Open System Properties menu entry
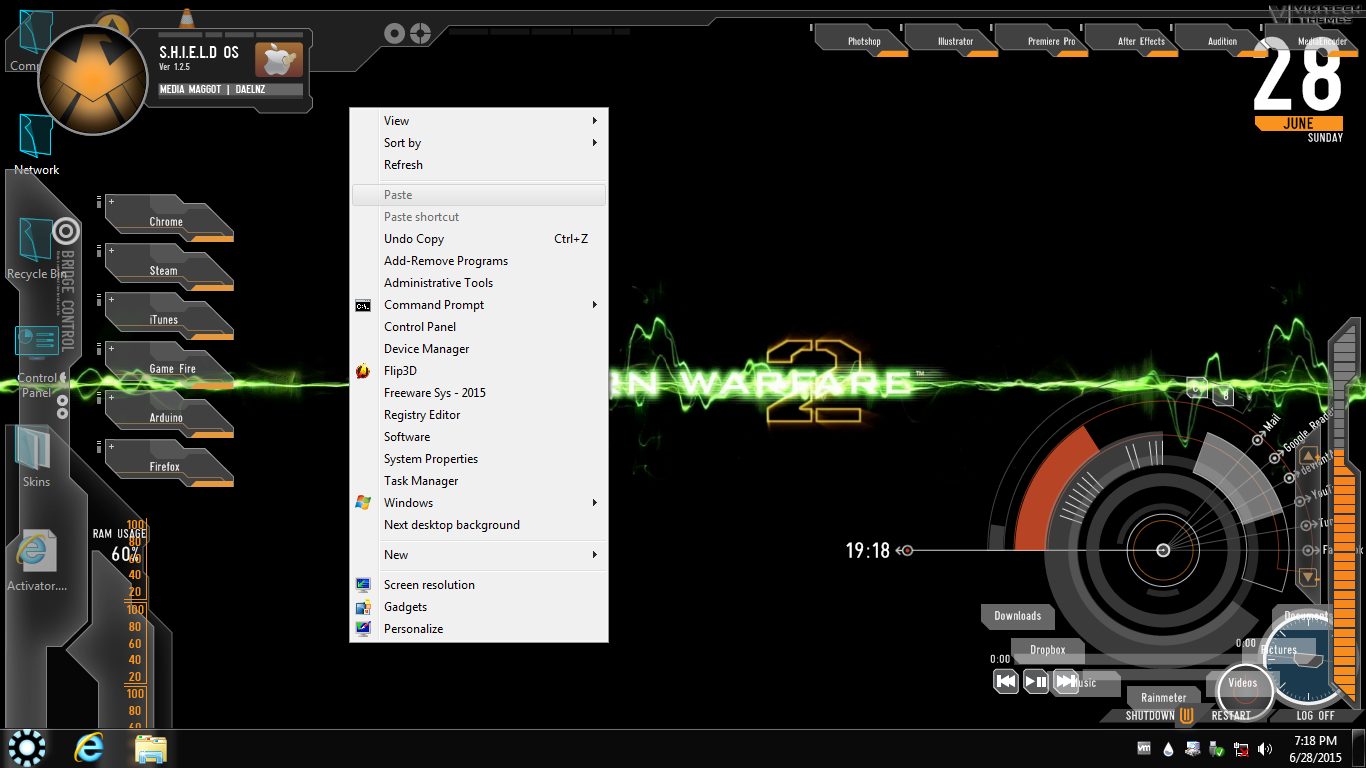Viewport: 1366px width, 768px height. click(x=479, y=459)
